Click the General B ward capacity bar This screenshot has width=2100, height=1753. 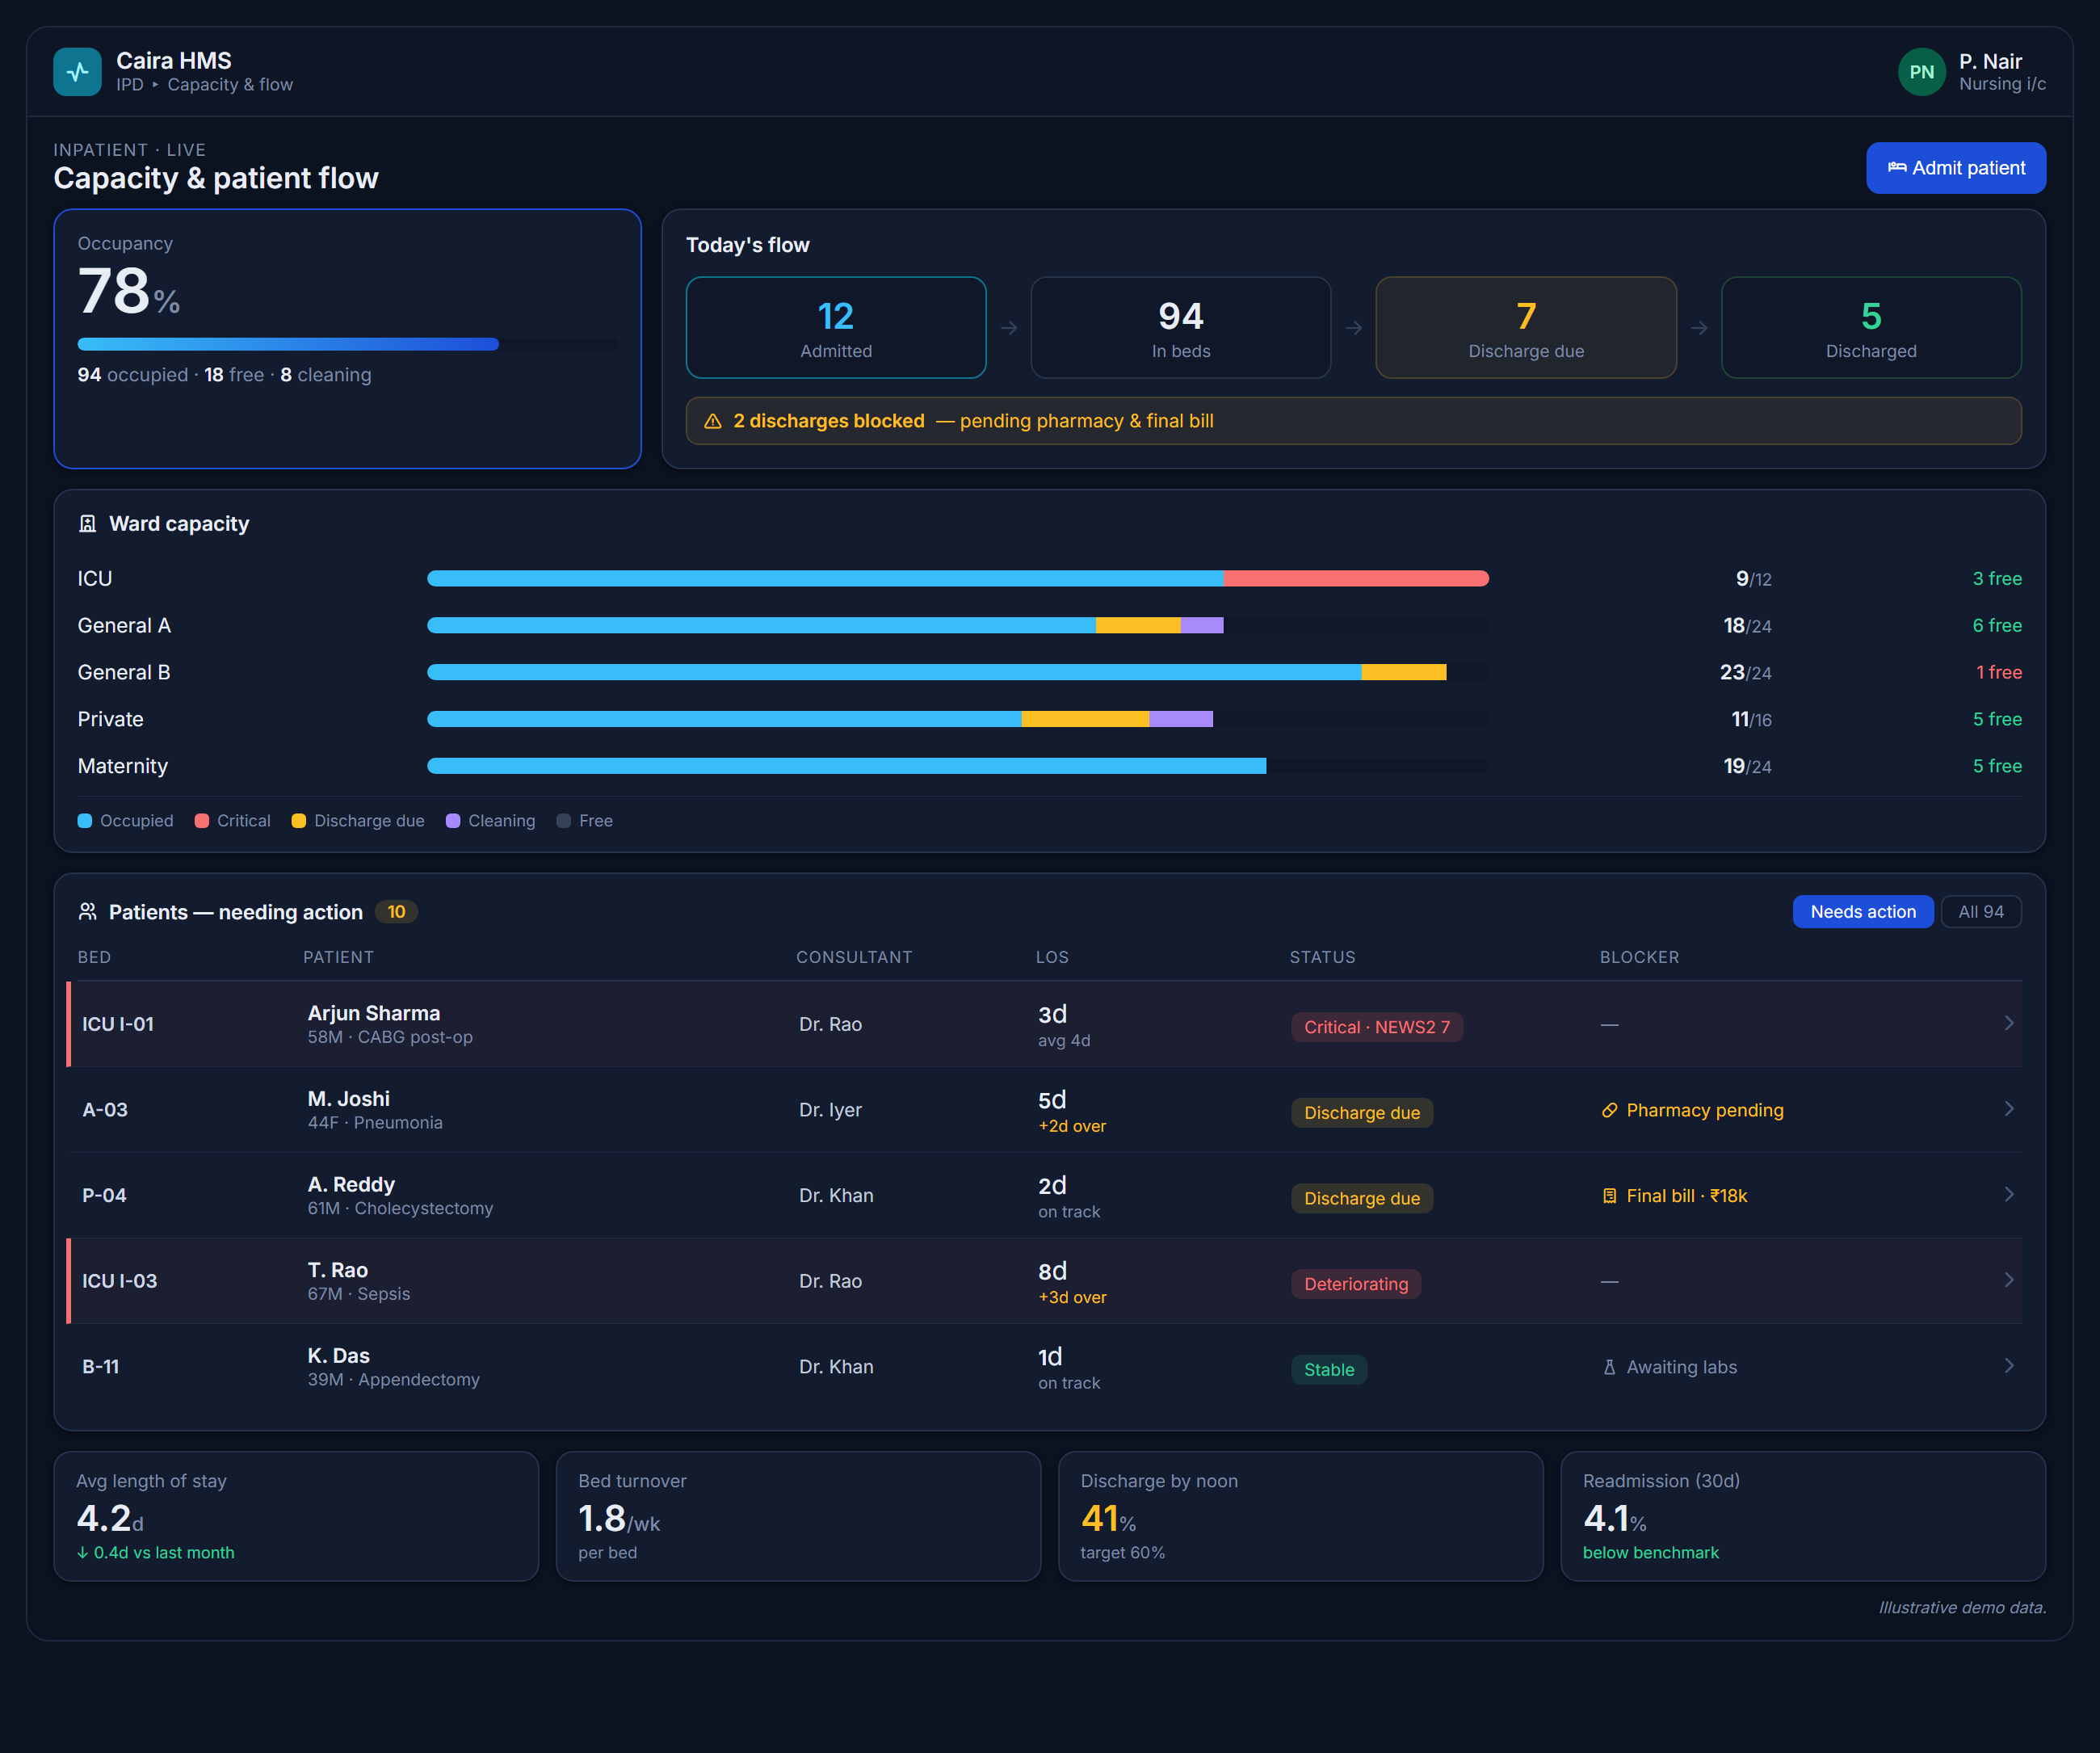958,672
